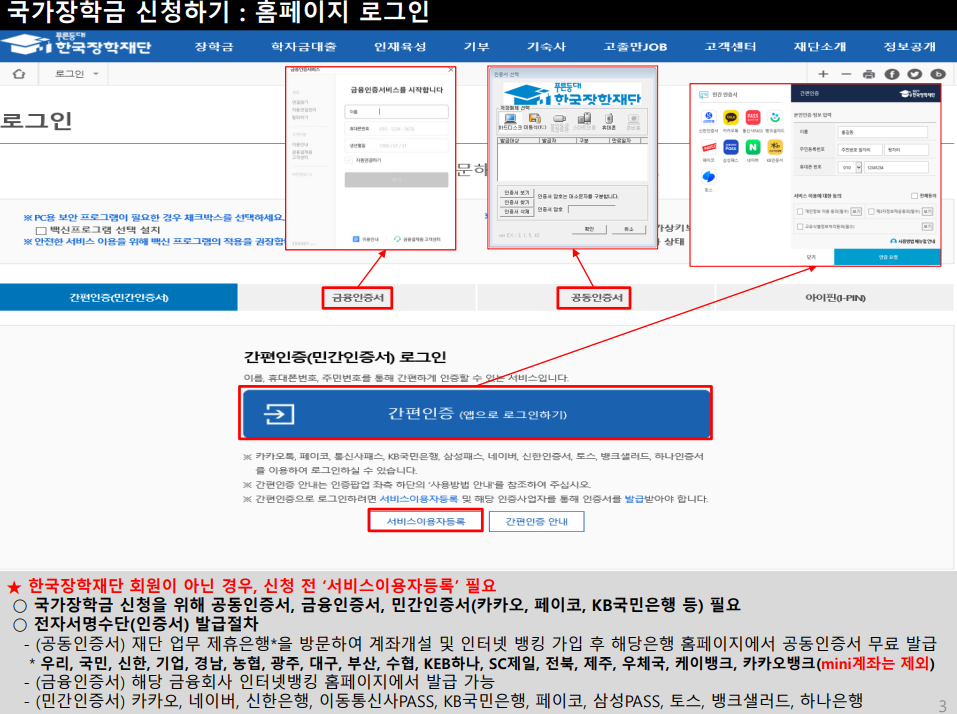957x714 pixels.
Task: Pick the Toss certificate icon
Action: 709,177
